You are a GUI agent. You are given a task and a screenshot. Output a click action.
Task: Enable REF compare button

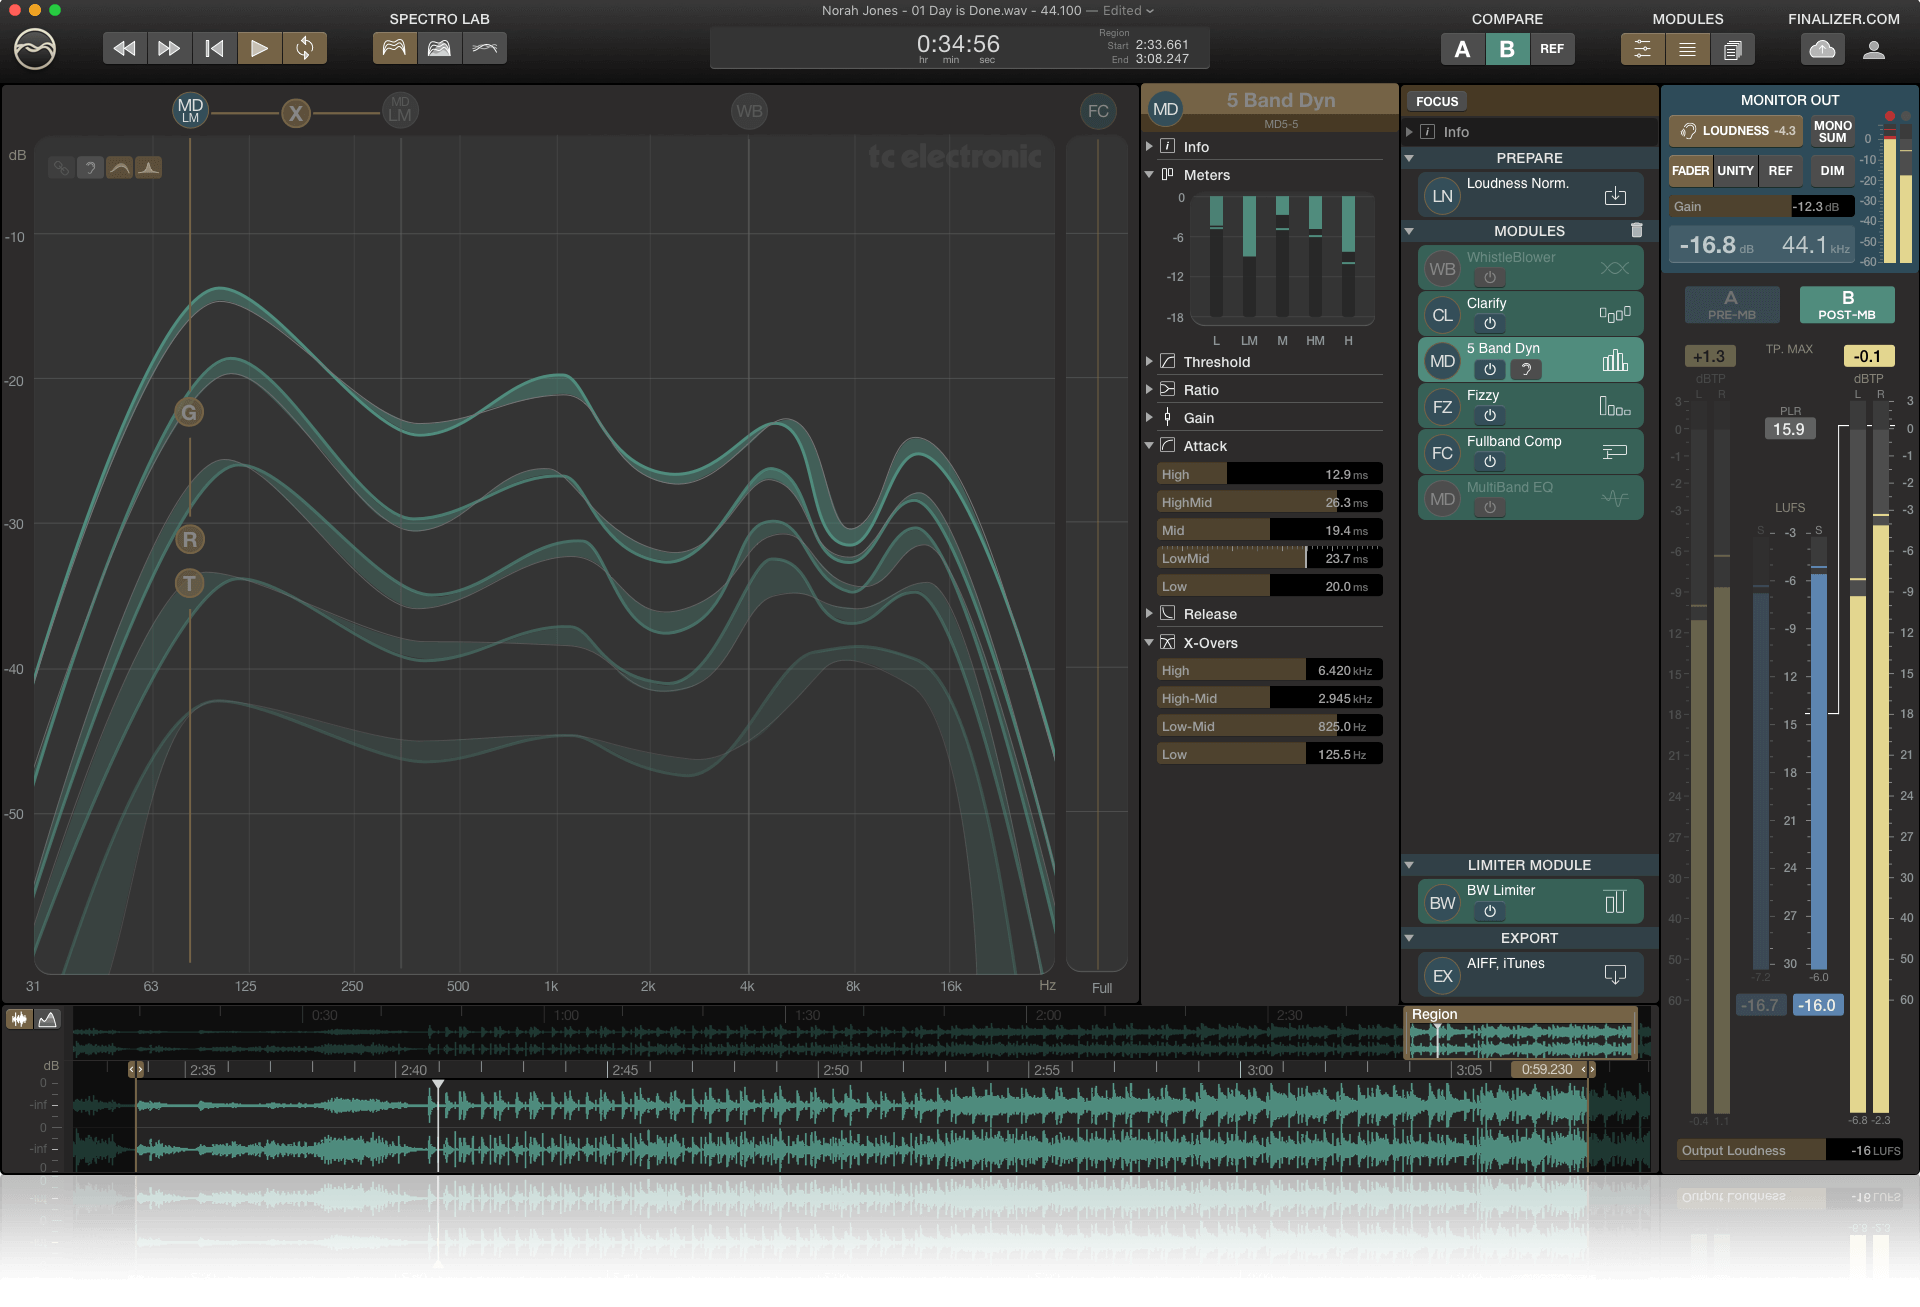tap(1552, 49)
